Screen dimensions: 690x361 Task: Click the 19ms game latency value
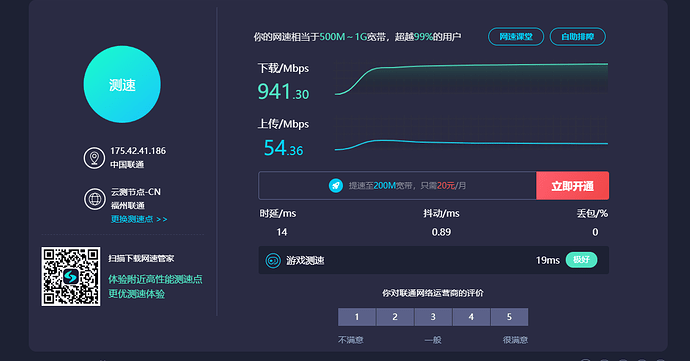pyautogui.click(x=548, y=260)
